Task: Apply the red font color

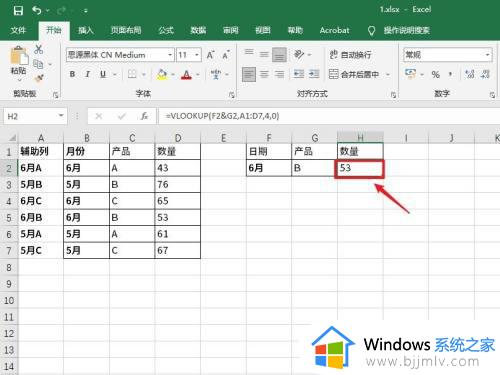Action: pos(186,74)
